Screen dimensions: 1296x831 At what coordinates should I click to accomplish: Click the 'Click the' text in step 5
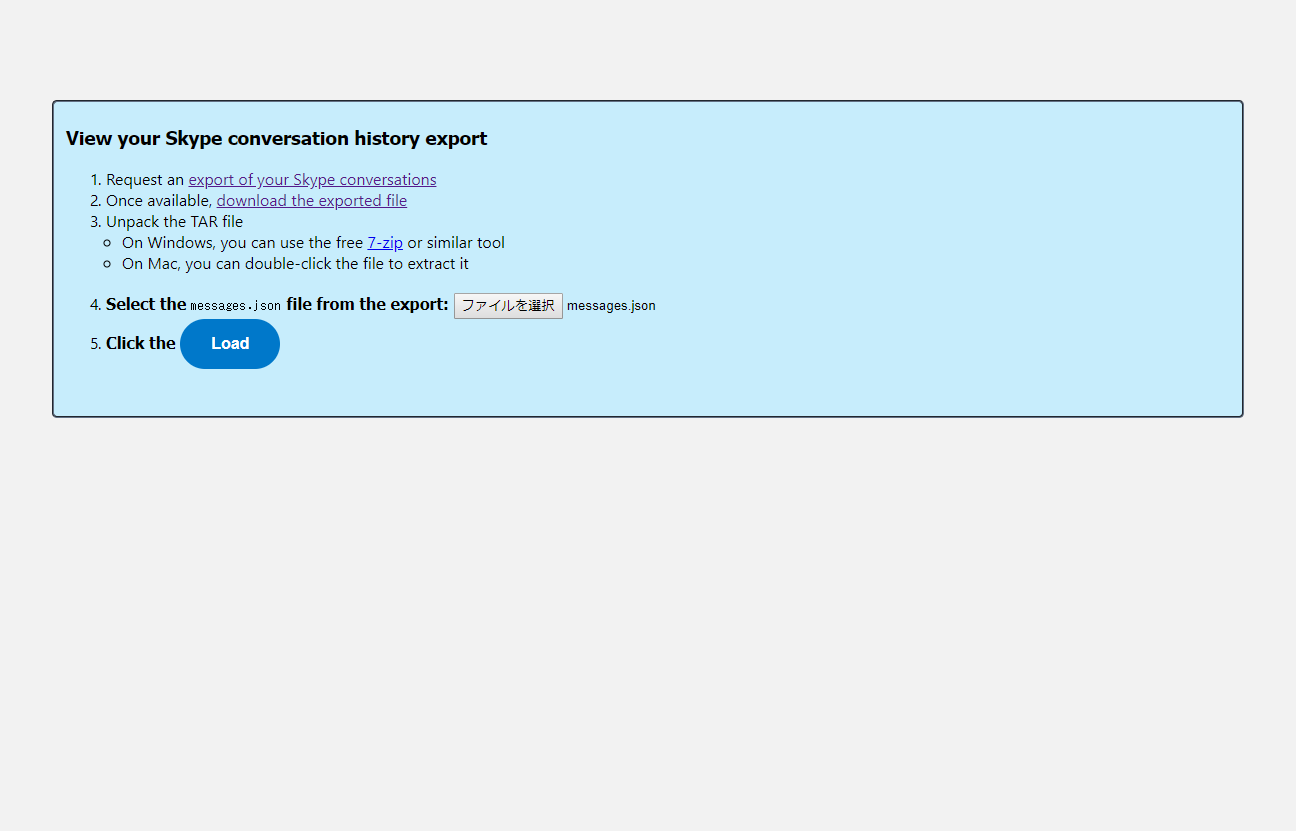141,344
